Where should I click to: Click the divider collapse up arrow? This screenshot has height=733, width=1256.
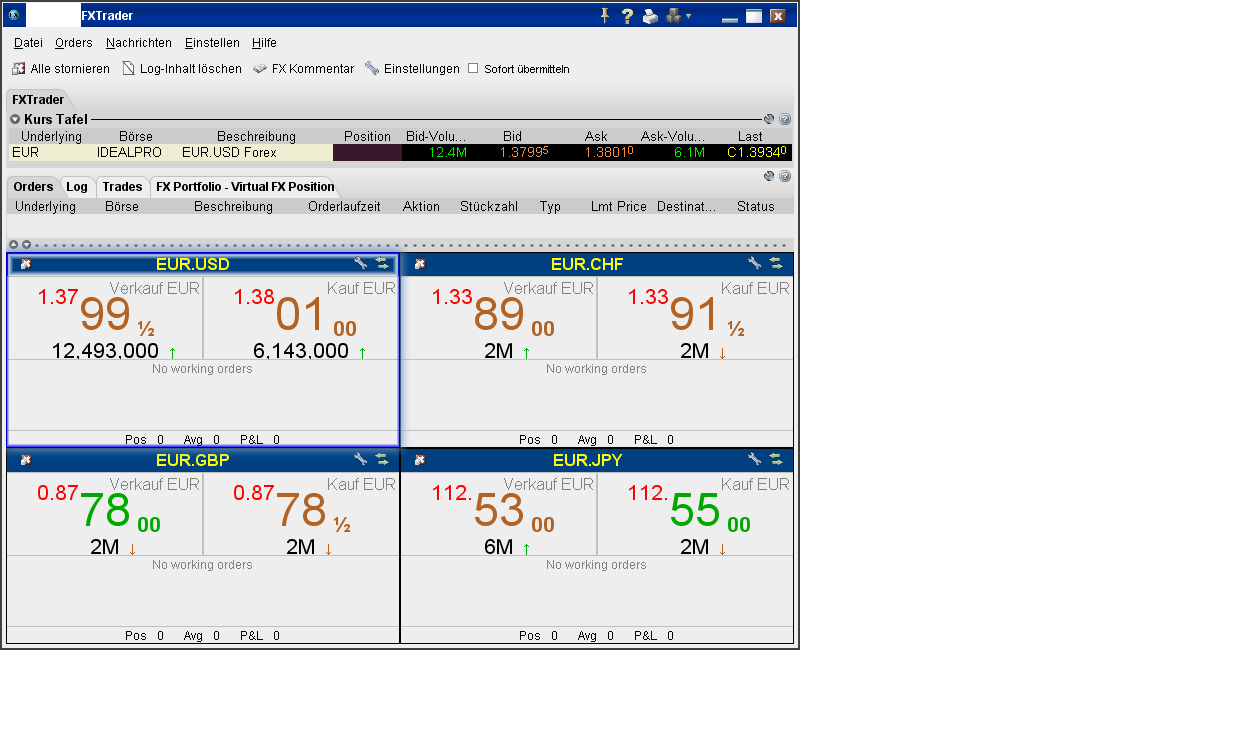14,244
